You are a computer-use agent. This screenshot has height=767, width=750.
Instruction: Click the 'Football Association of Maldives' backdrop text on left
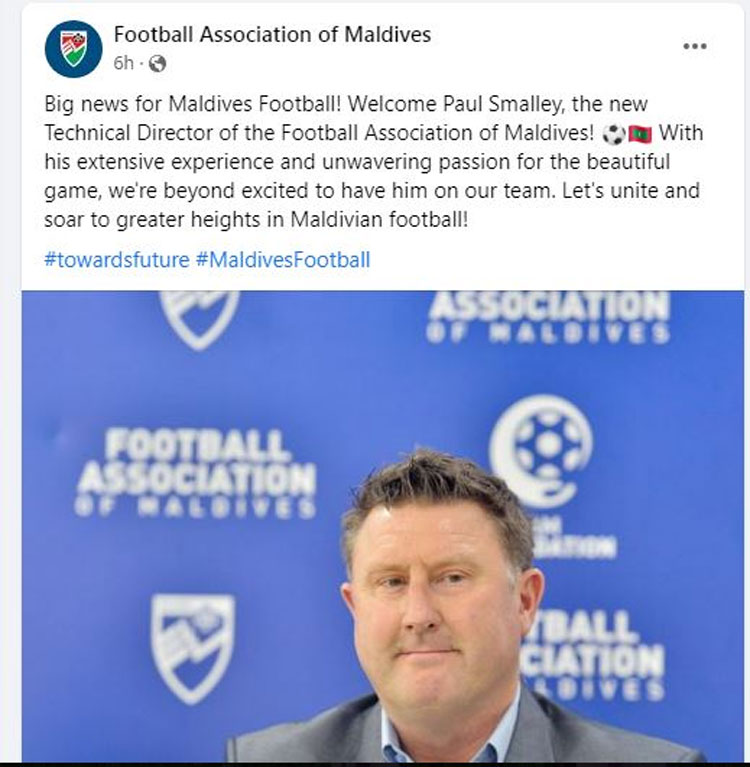click(196, 472)
